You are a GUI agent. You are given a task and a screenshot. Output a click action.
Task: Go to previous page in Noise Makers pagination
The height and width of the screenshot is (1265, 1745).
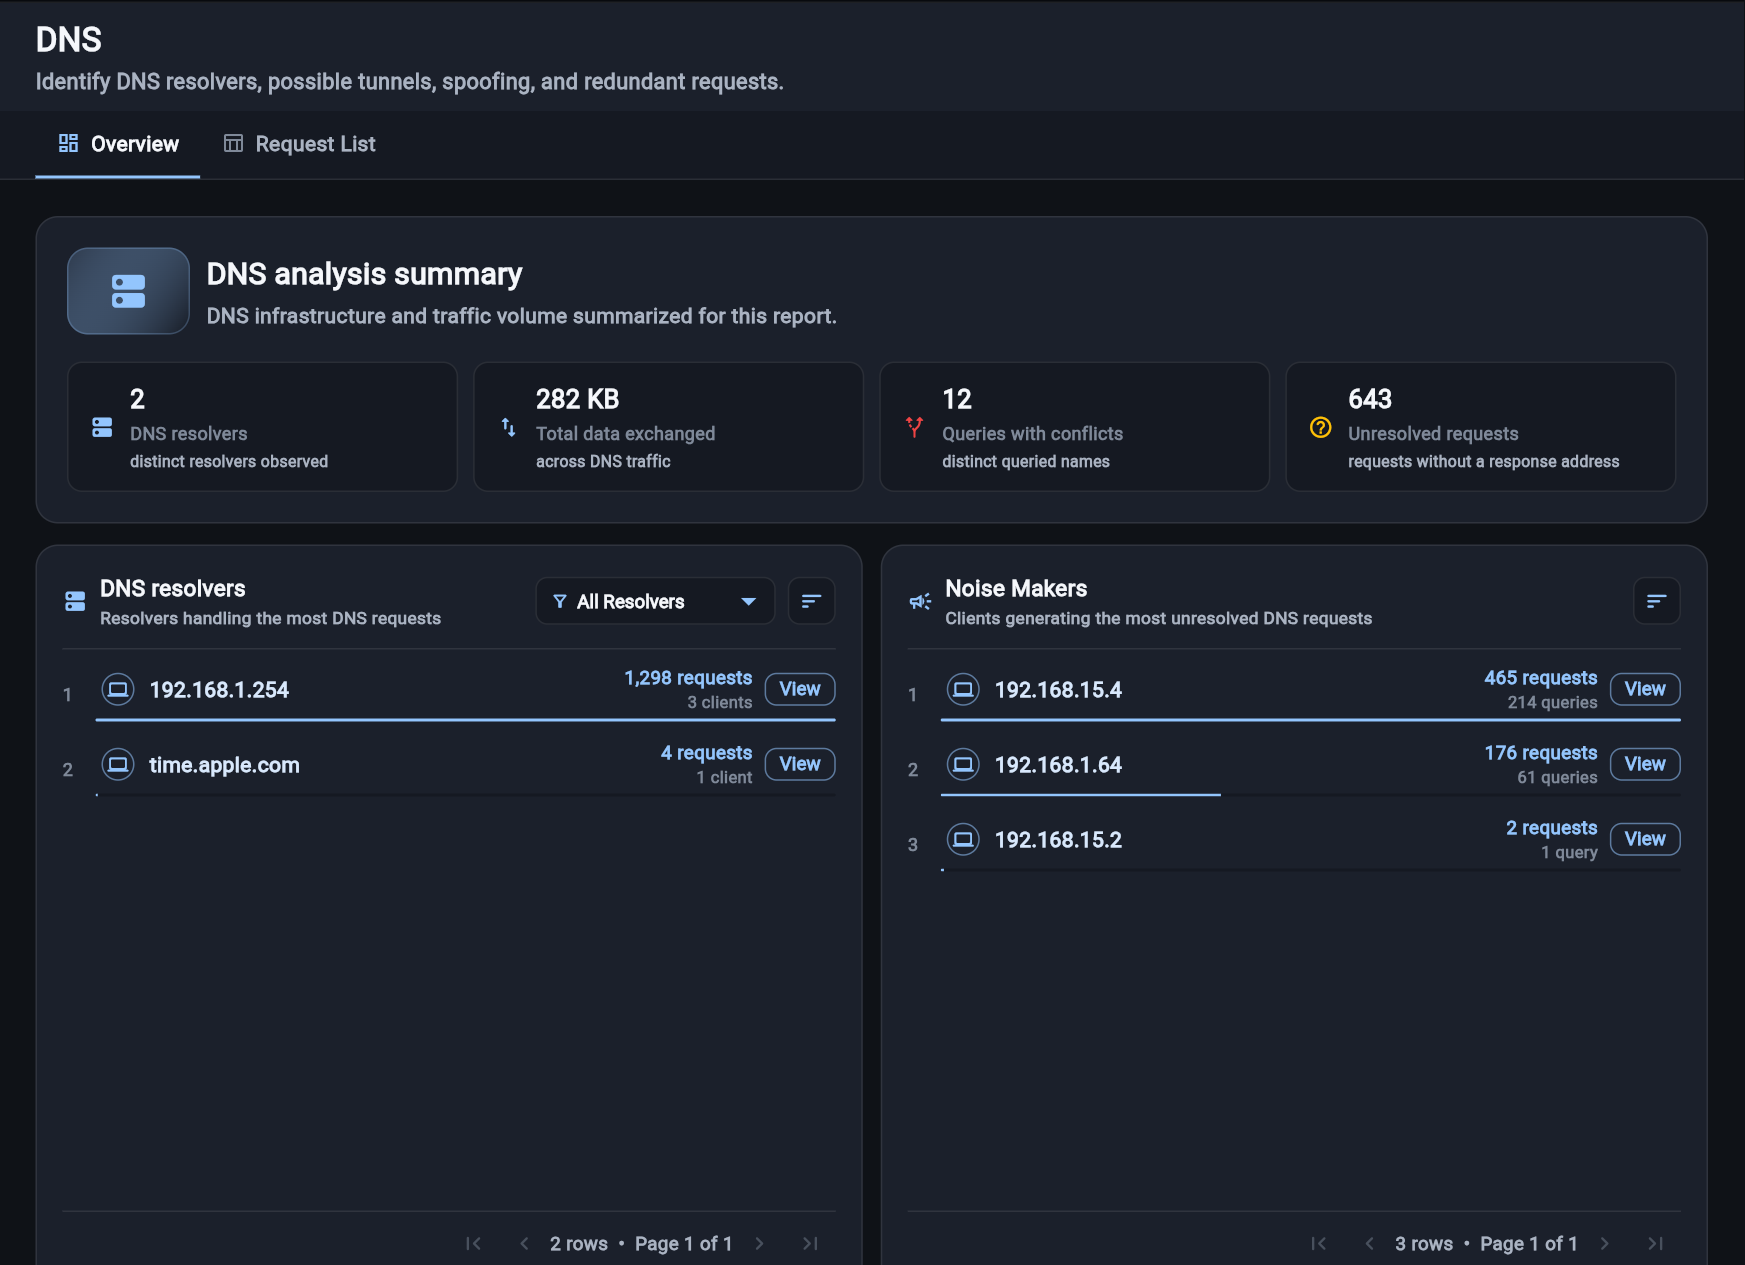(x=1369, y=1243)
